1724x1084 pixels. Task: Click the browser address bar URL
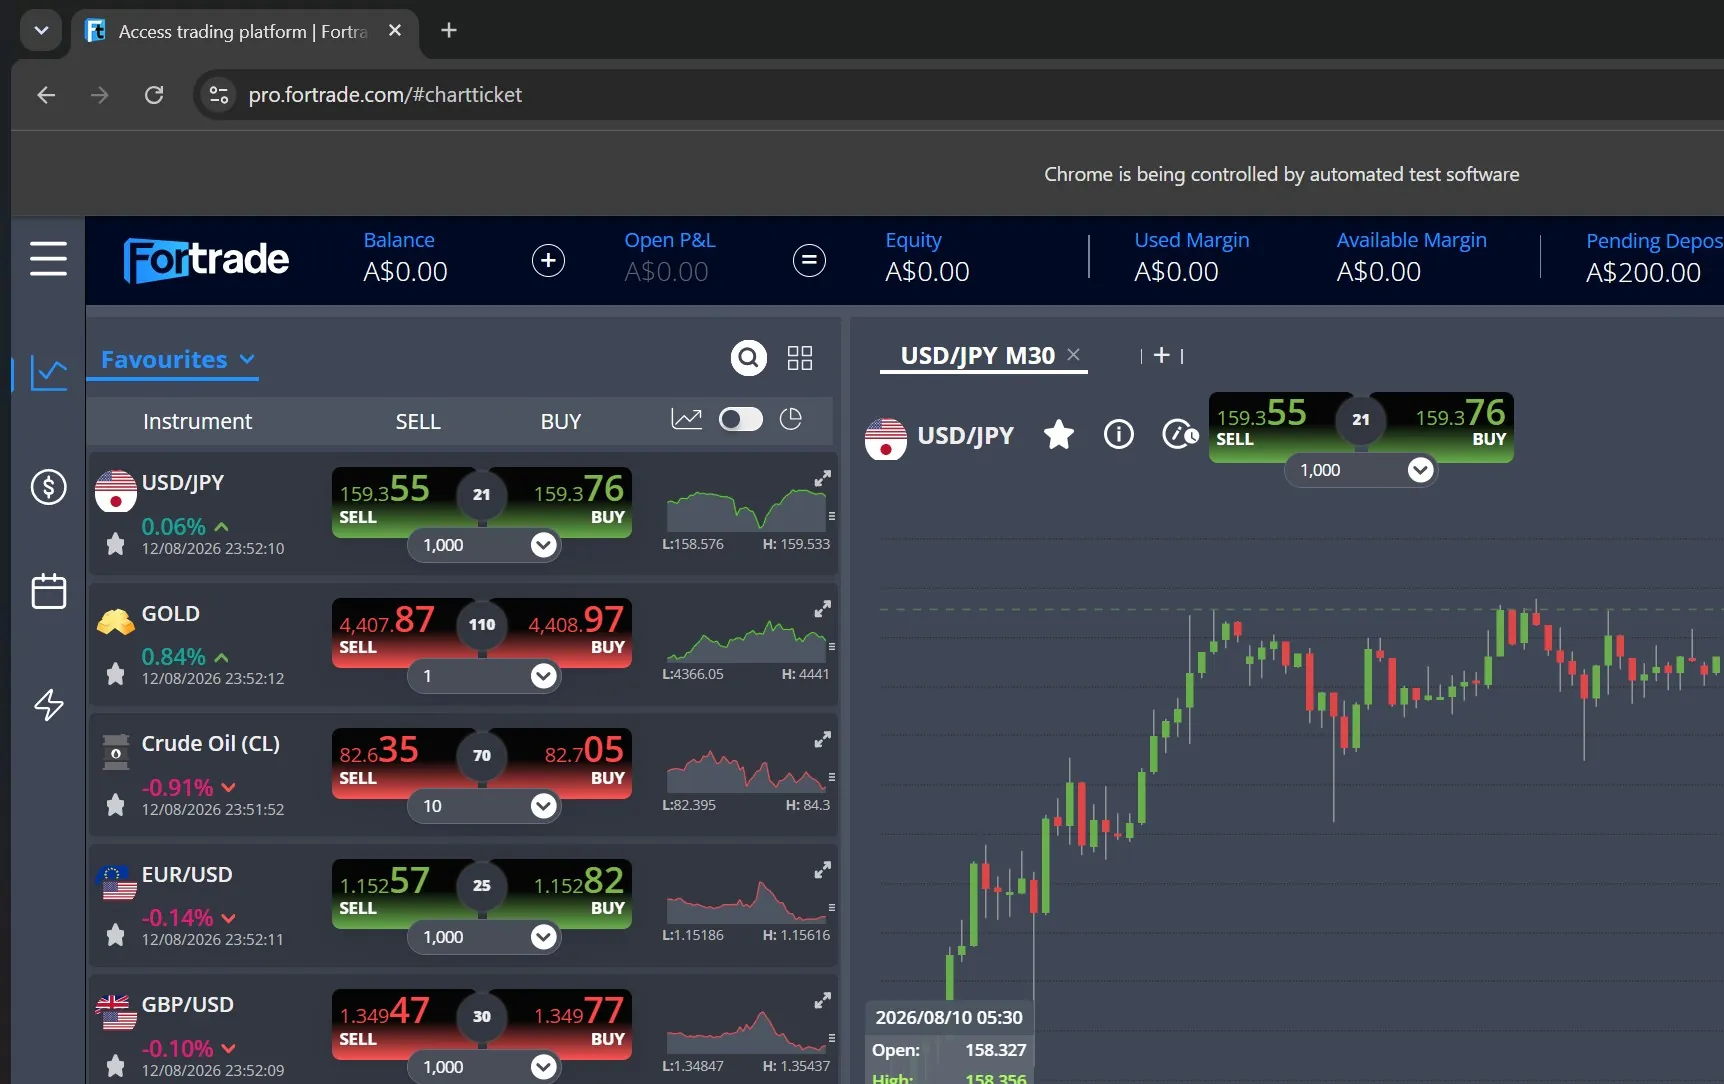[385, 95]
